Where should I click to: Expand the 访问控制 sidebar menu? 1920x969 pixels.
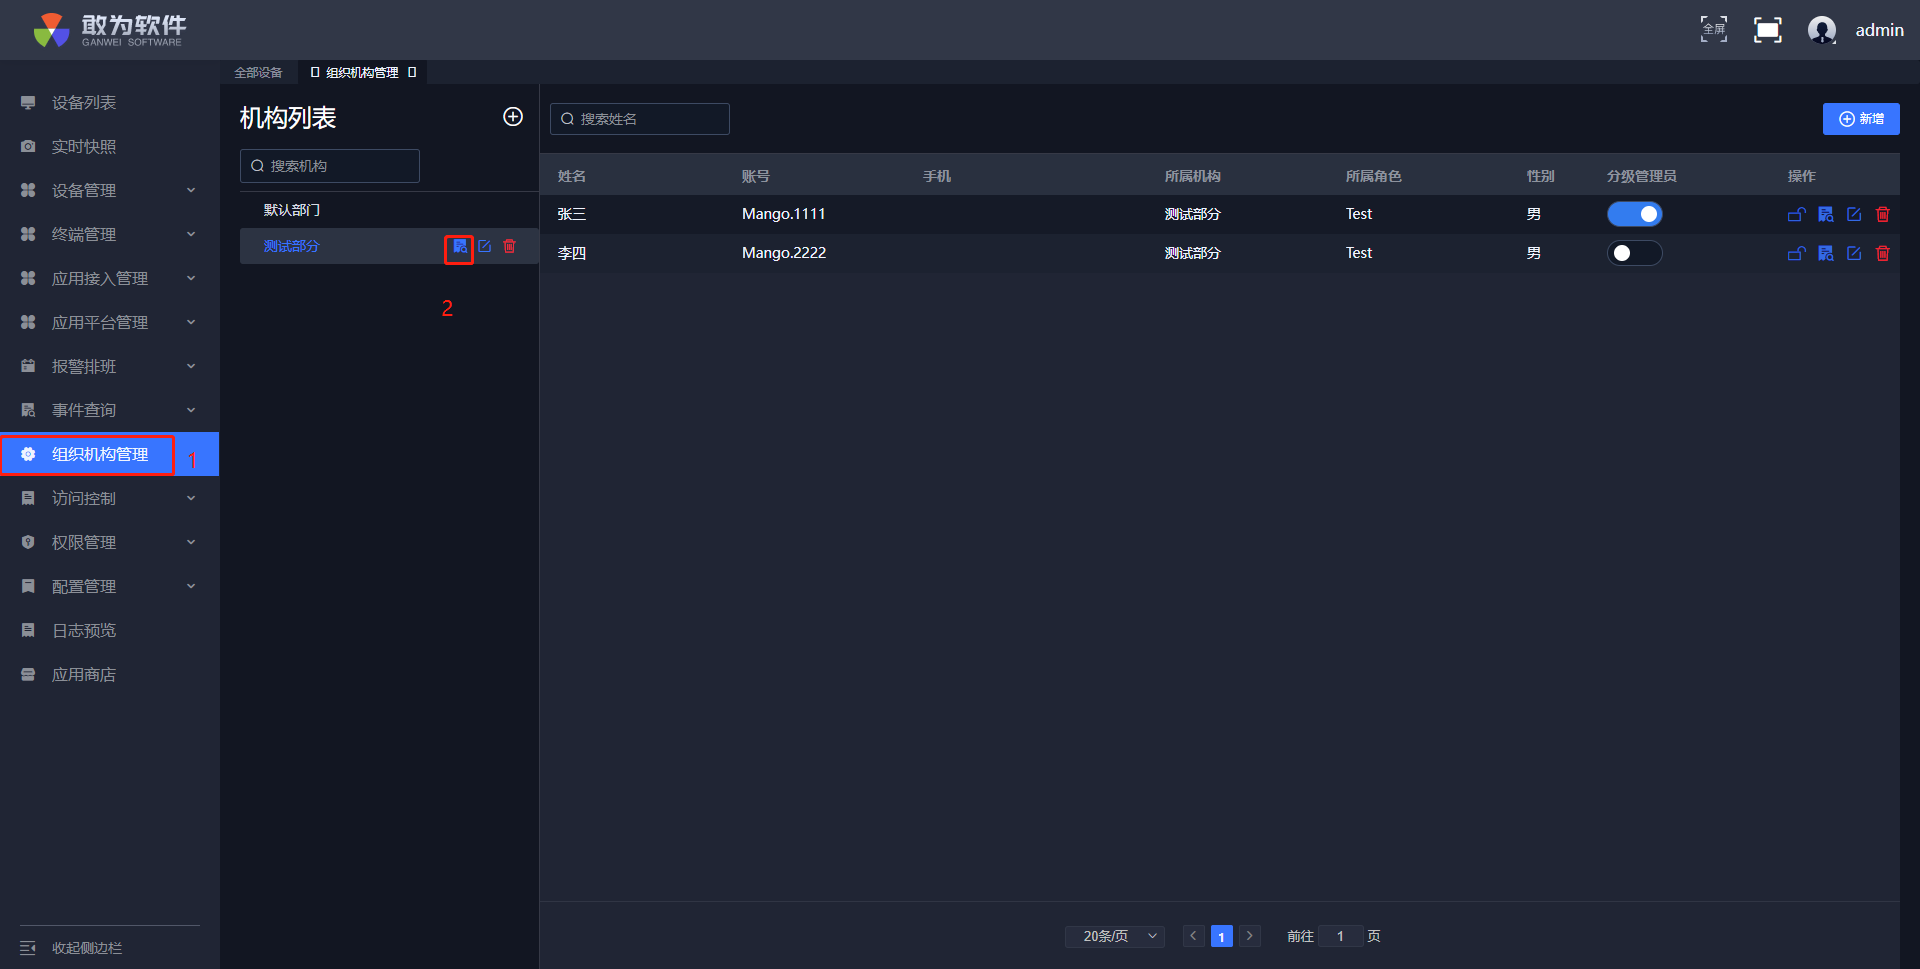[110, 498]
